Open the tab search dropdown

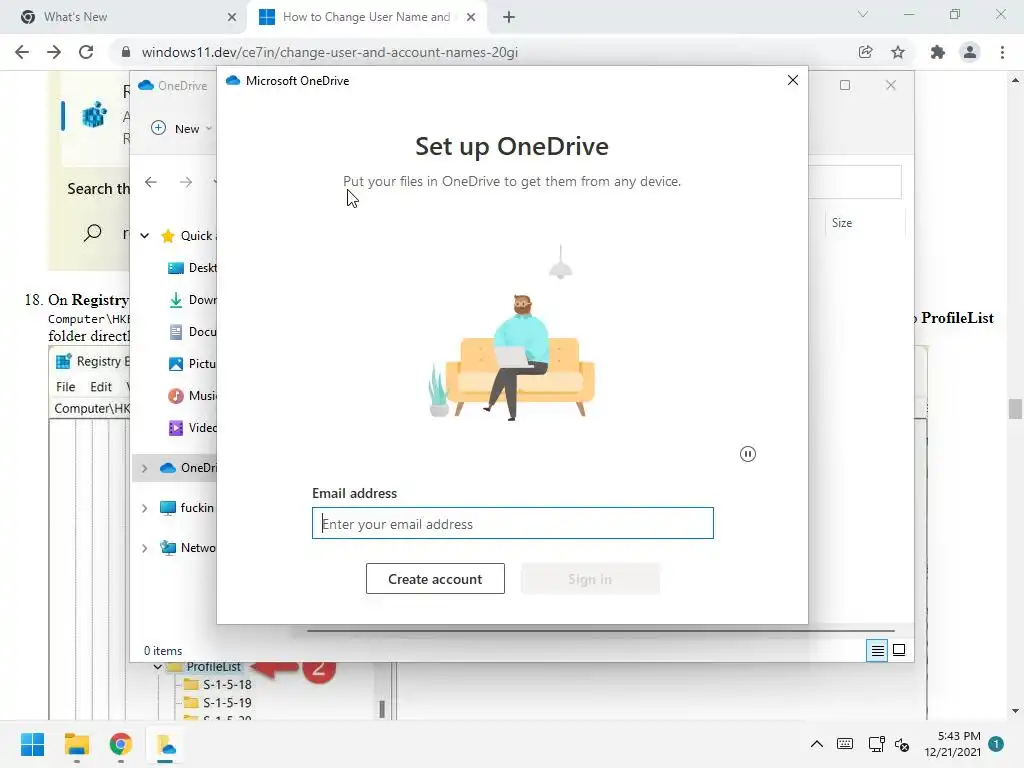[x=863, y=14]
